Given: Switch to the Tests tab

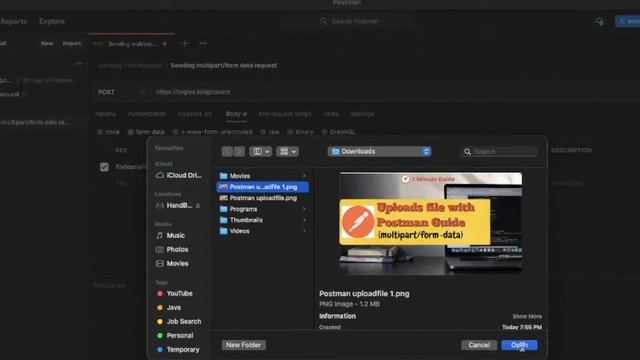Looking at the screenshot, I should pyautogui.click(x=331, y=114).
